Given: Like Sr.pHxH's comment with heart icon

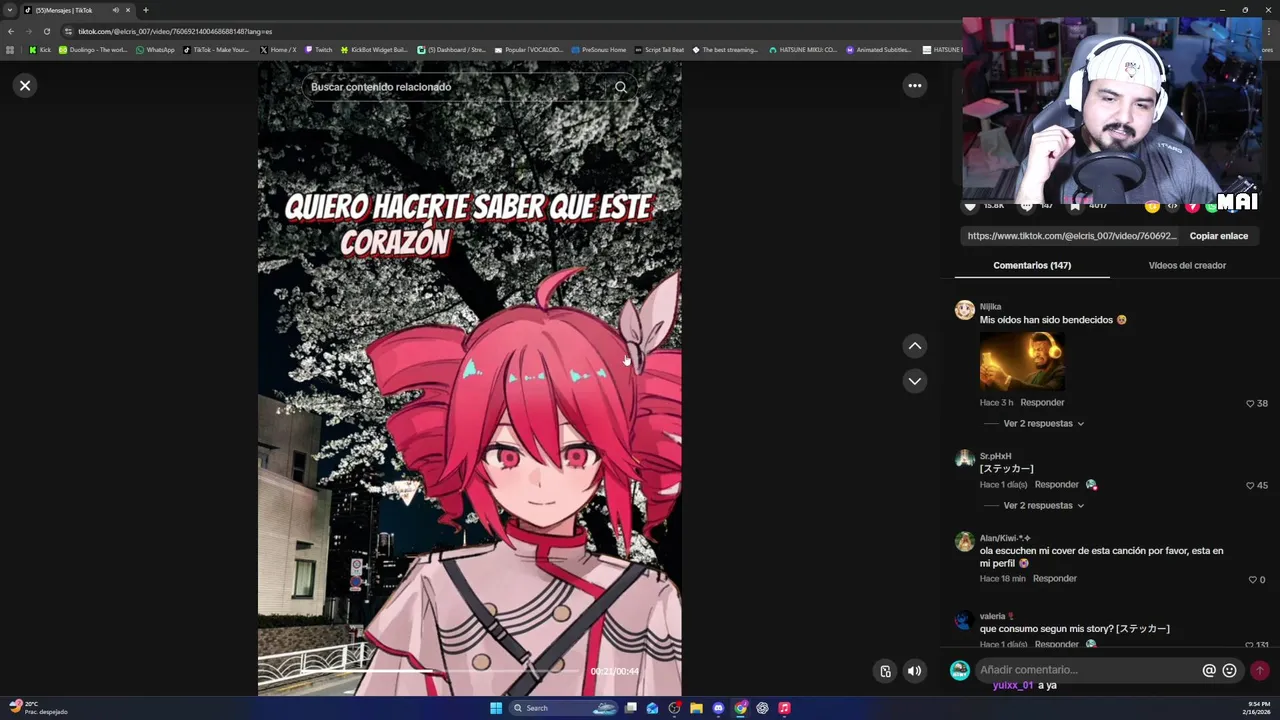Looking at the screenshot, I should (x=1250, y=486).
